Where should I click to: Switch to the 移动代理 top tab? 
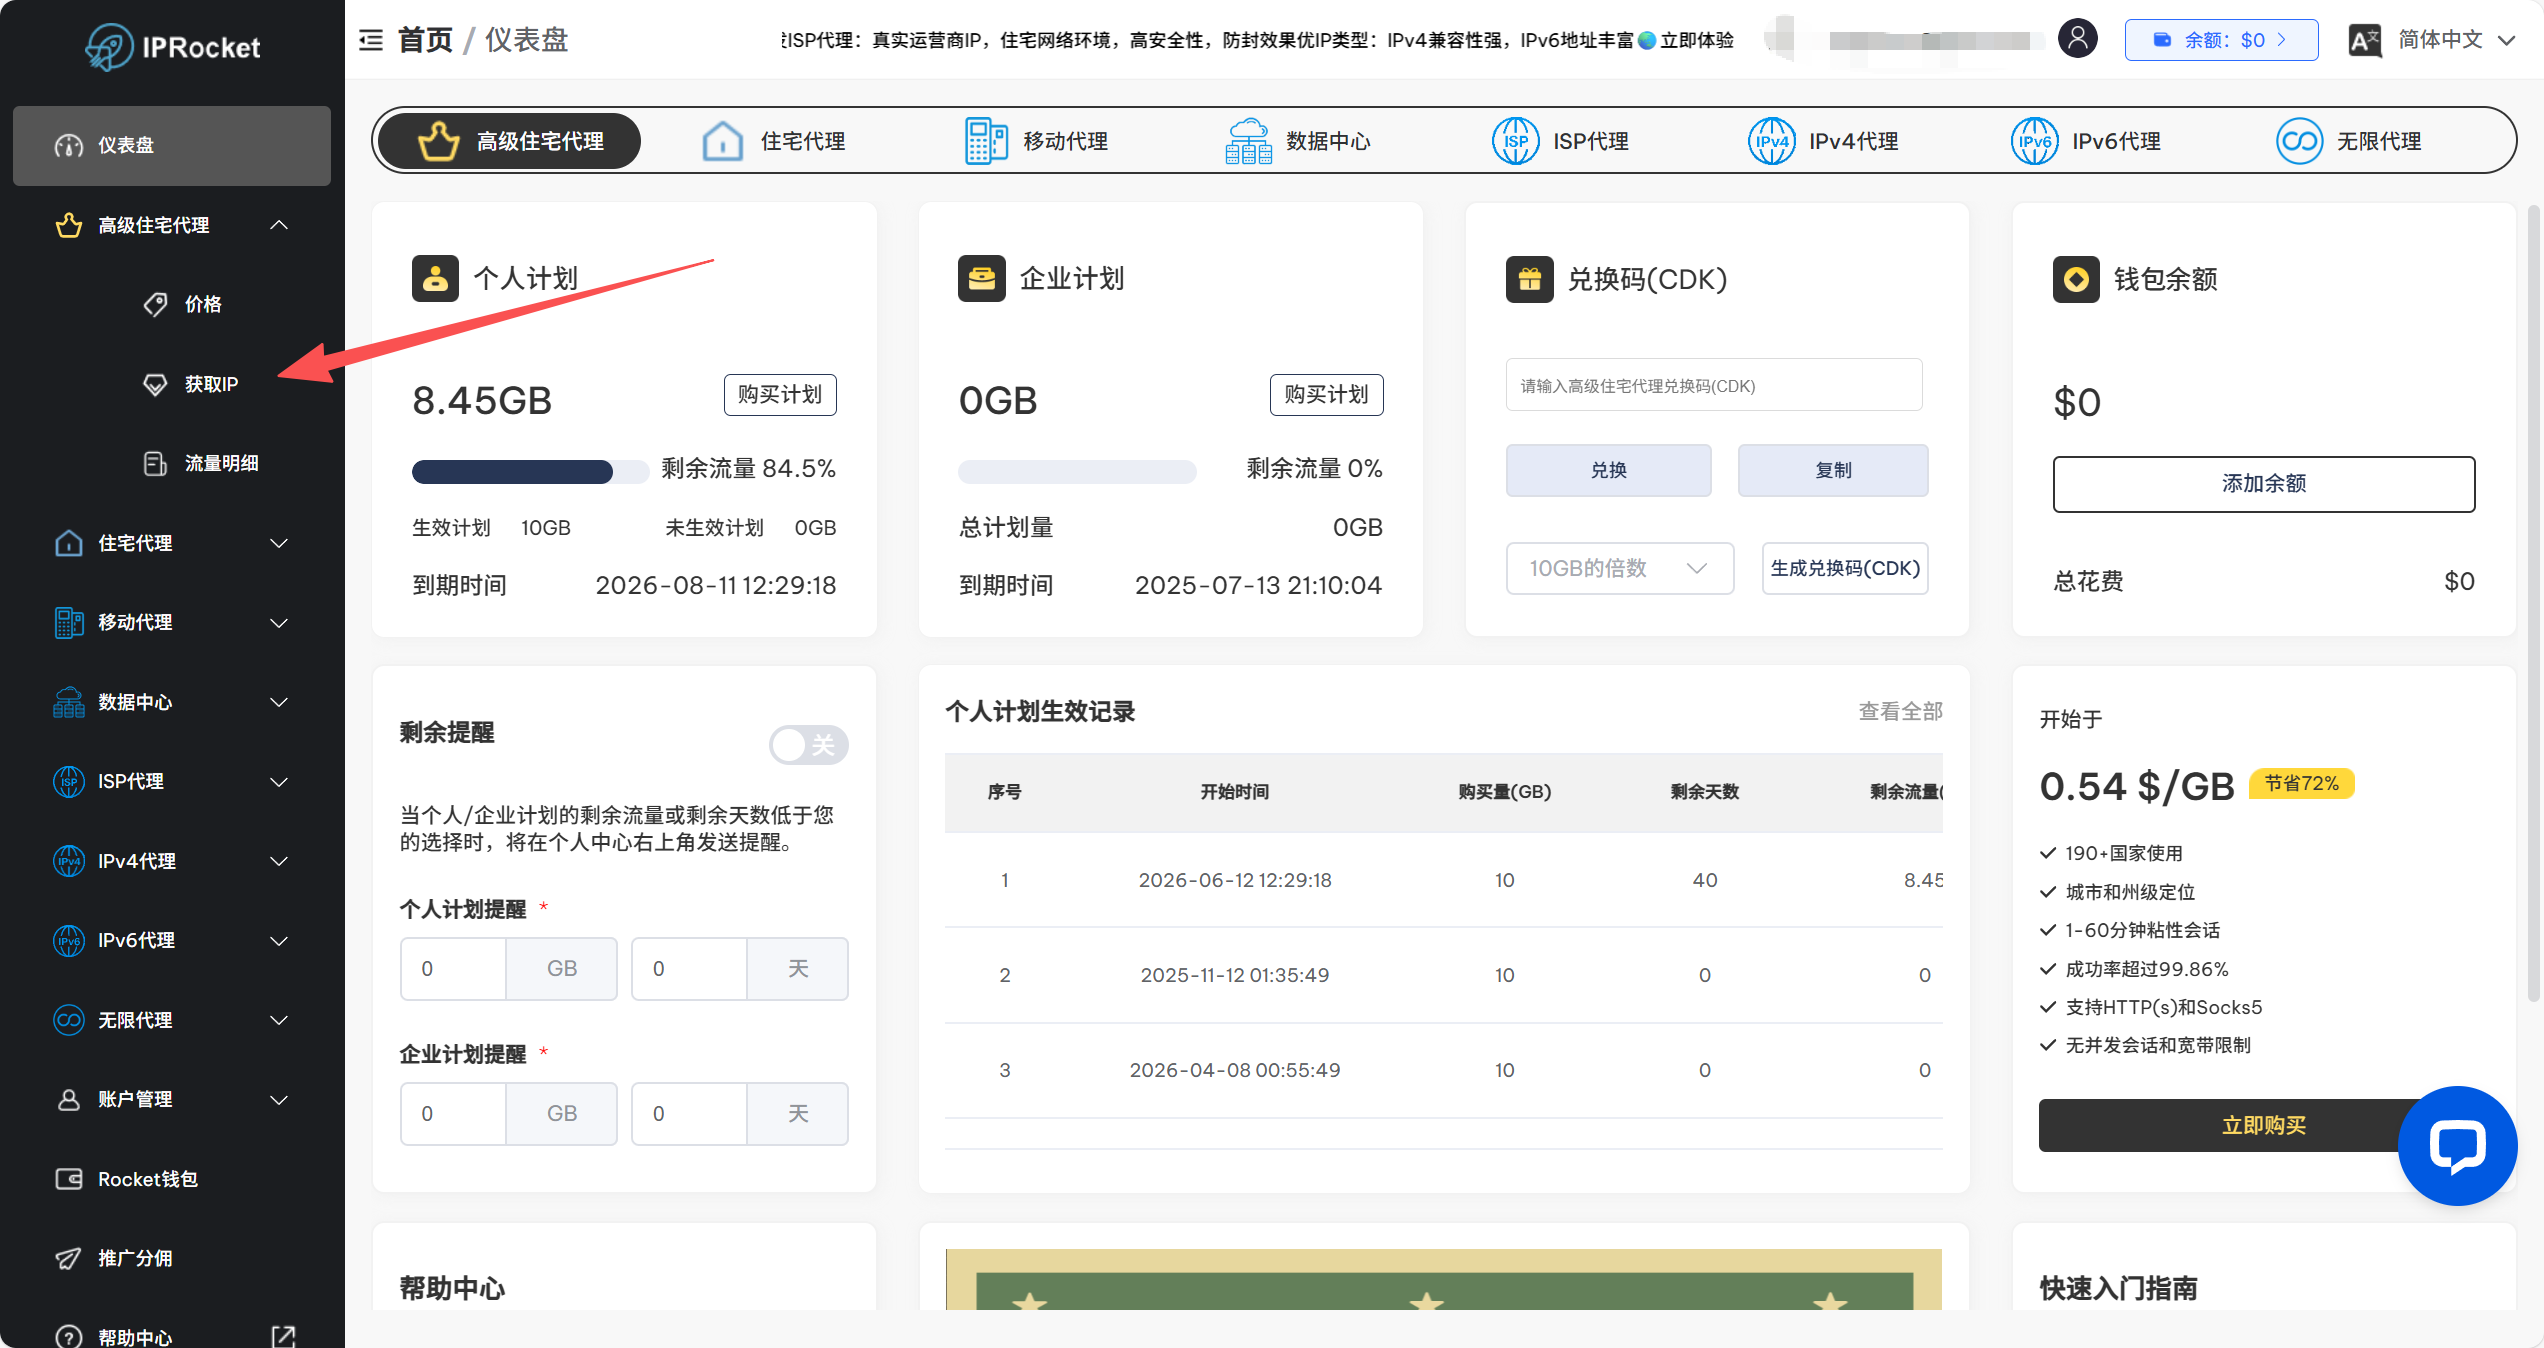coord(1037,141)
